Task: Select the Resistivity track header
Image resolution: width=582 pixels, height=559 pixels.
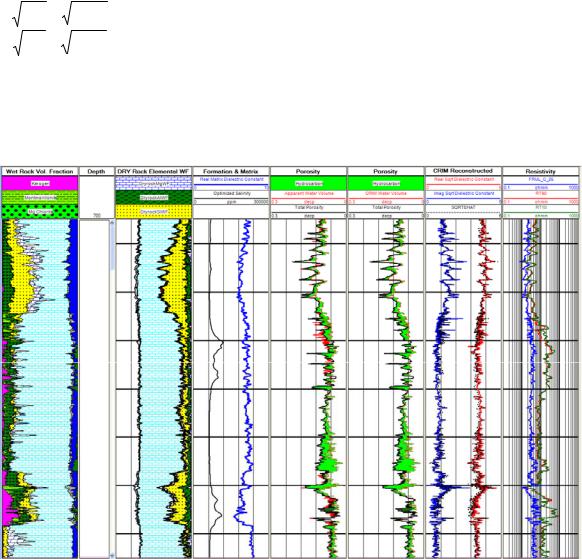Action: [x=540, y=171]
